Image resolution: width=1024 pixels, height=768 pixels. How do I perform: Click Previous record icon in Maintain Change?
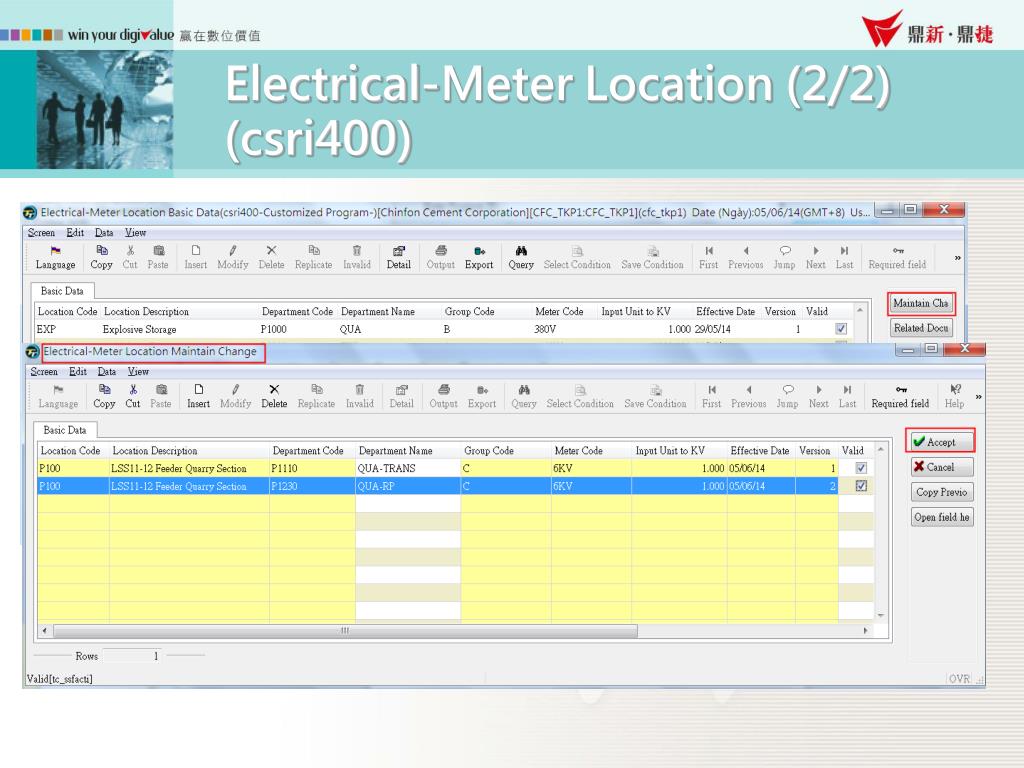749,389
